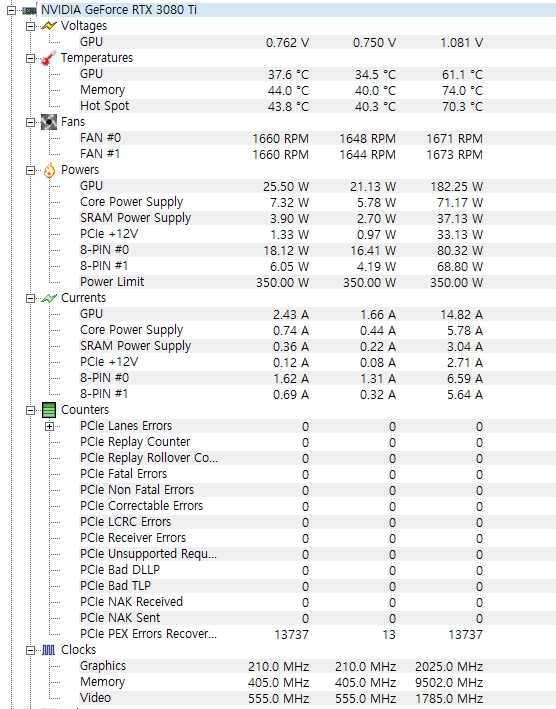Select GPU row under Currents

tap(317, 314)
